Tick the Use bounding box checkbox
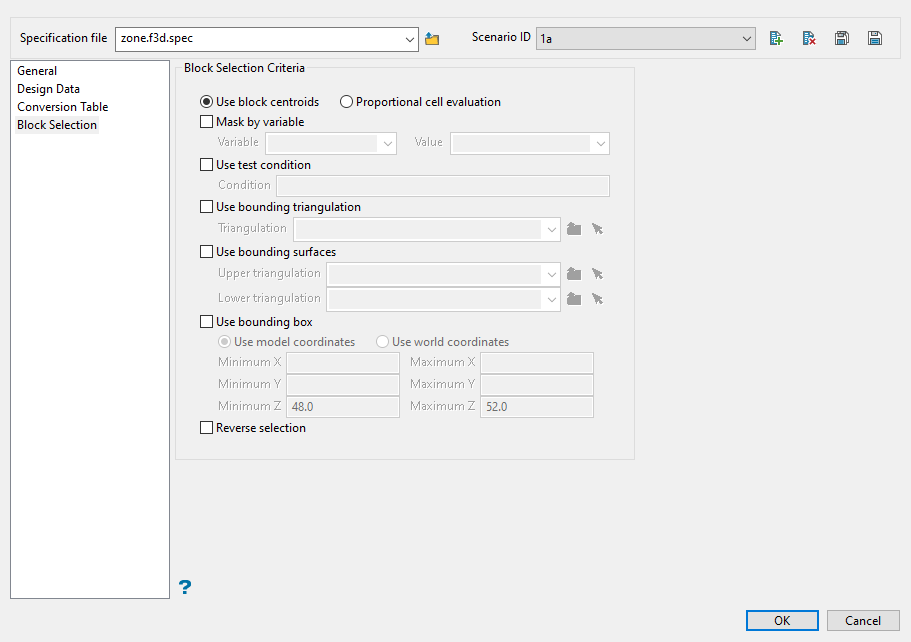The height and width of the screenshot is (642, 911). click(x=207, y=322)
